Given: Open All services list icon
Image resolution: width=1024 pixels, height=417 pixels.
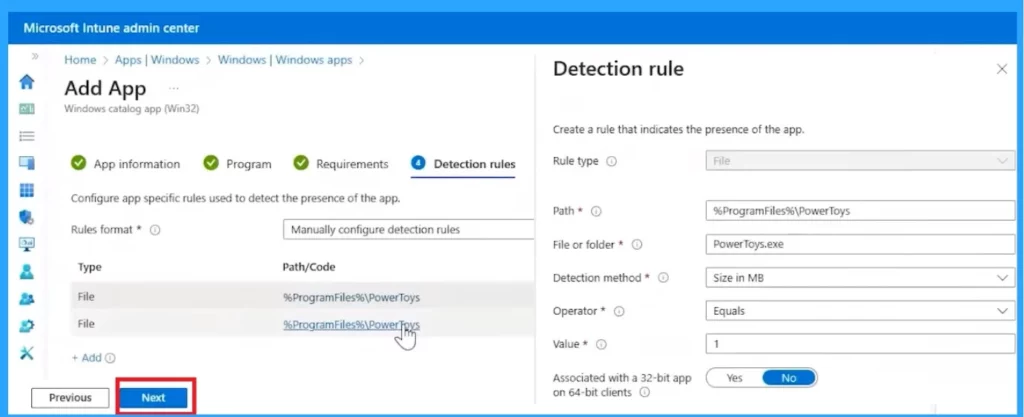Looking at the screenshot, I should [27, 136].
